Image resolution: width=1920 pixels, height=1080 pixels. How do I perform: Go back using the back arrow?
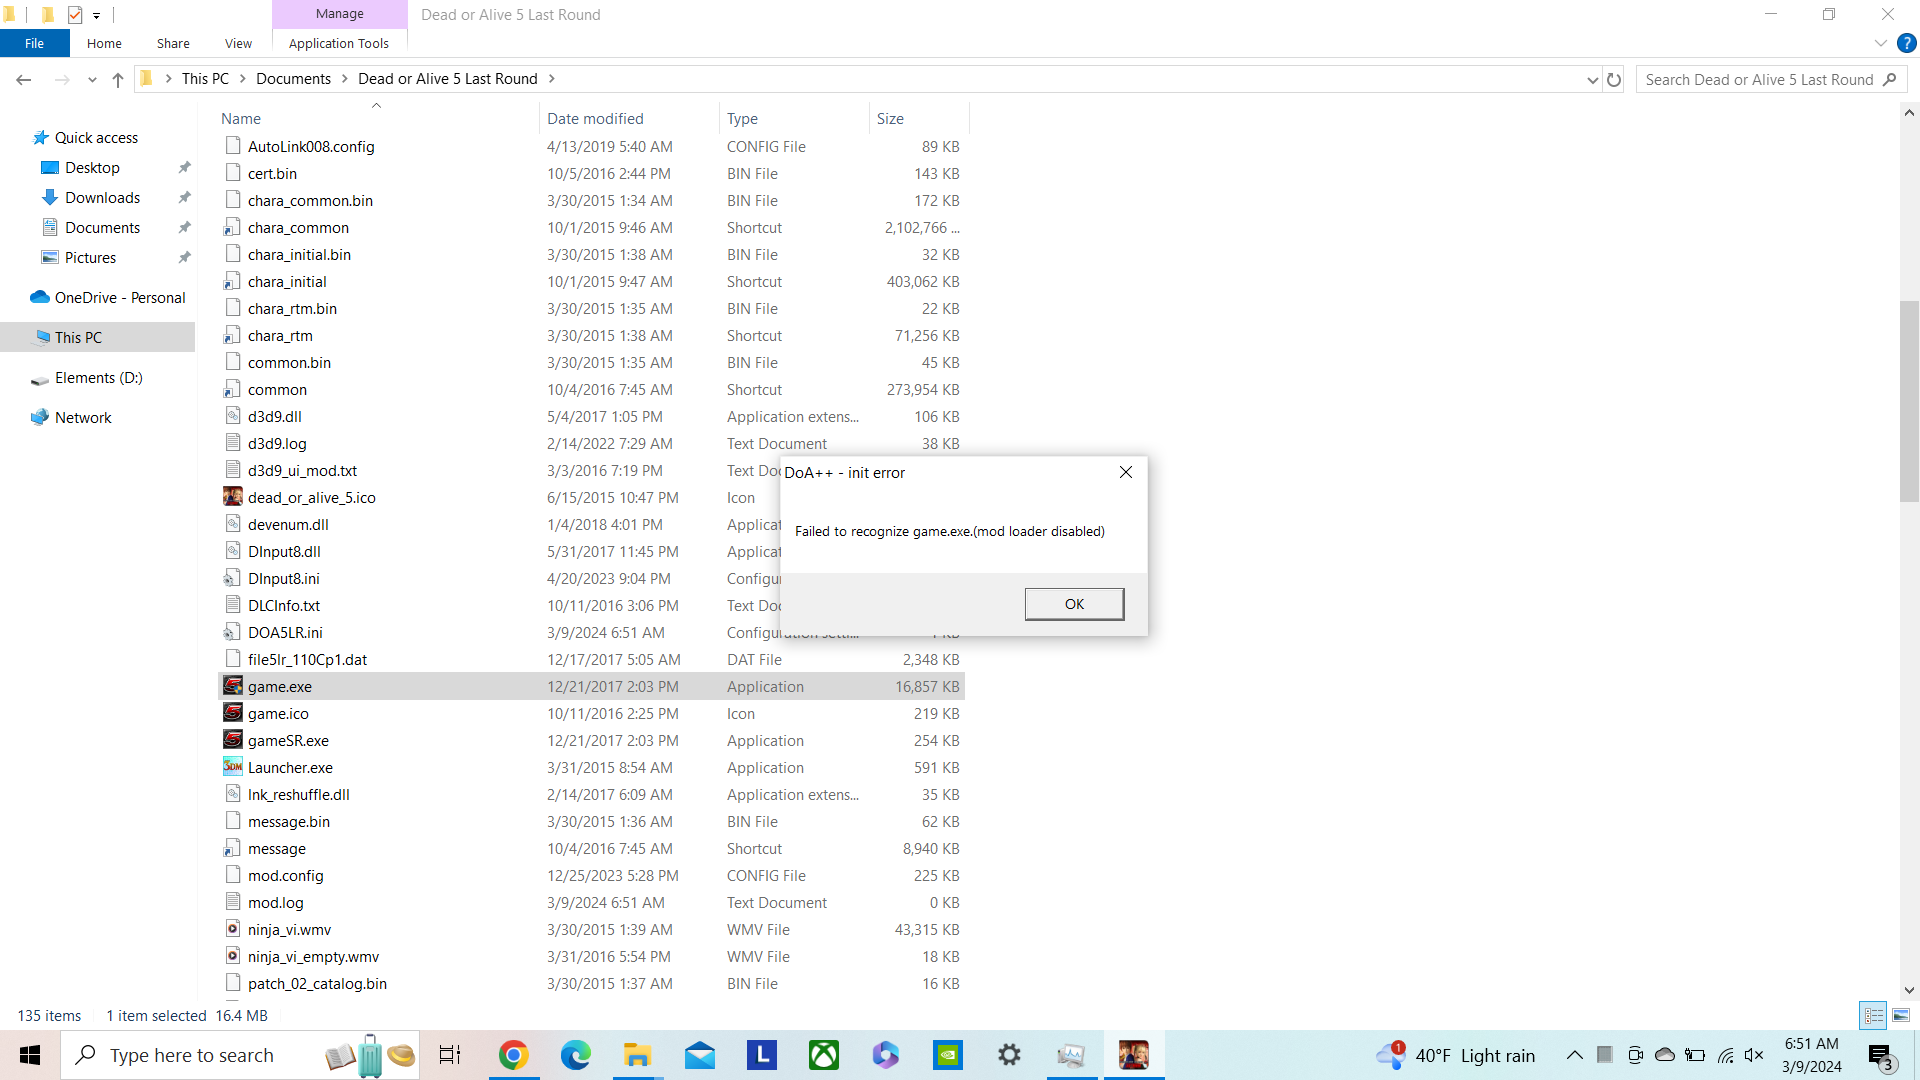[x=24, y=79]
